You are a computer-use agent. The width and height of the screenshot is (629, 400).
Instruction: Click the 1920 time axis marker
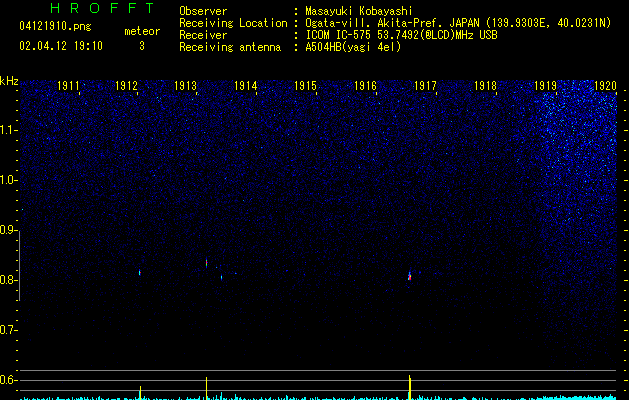pyautogui.click(x=605, y=86)
